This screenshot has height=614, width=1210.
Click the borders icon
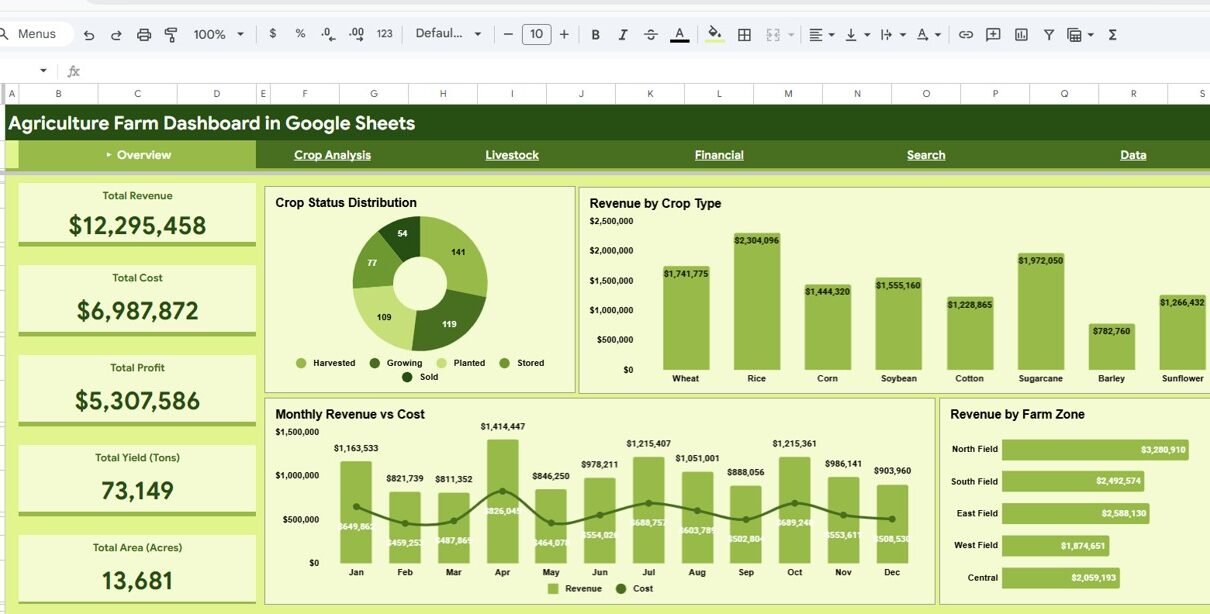click(744, 35)
